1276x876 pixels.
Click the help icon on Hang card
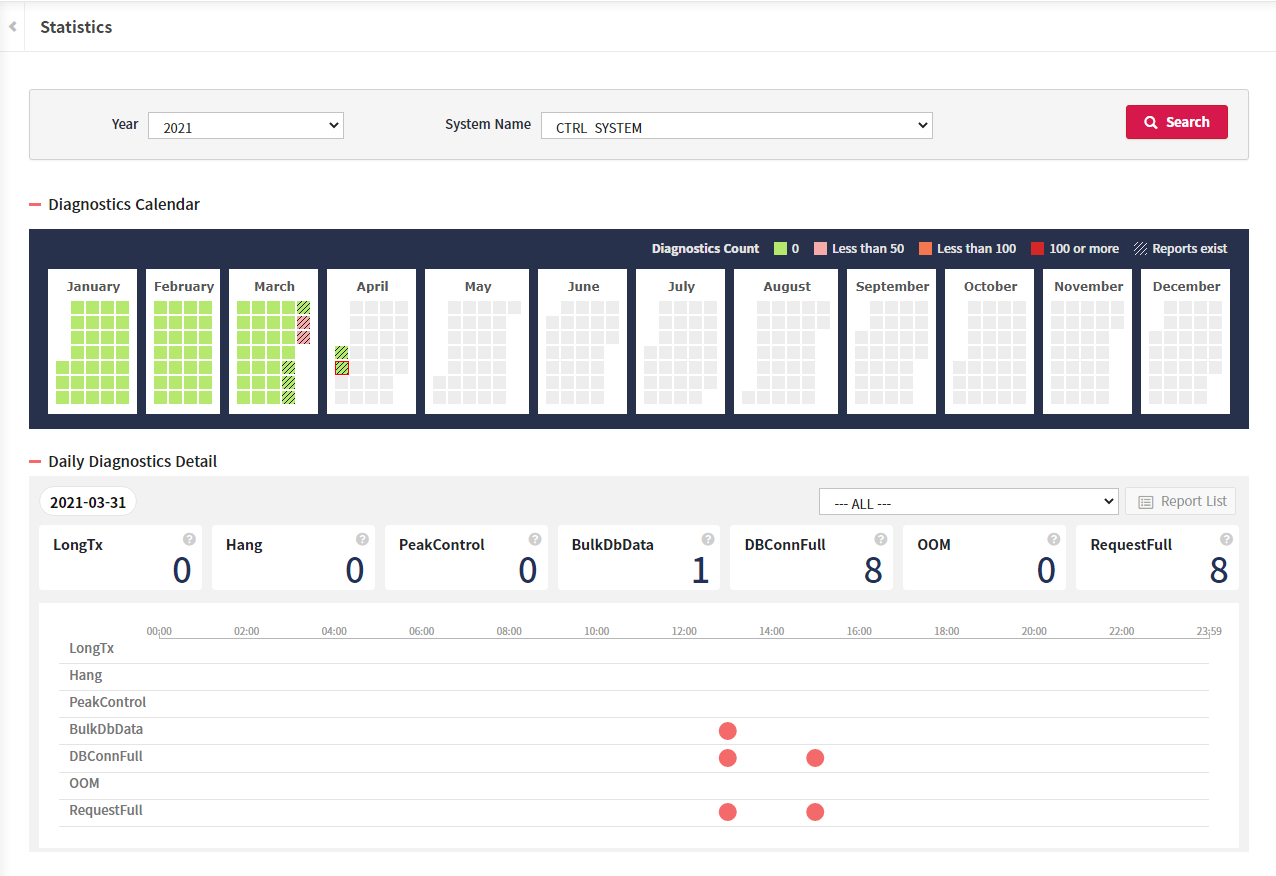[362, 539]
